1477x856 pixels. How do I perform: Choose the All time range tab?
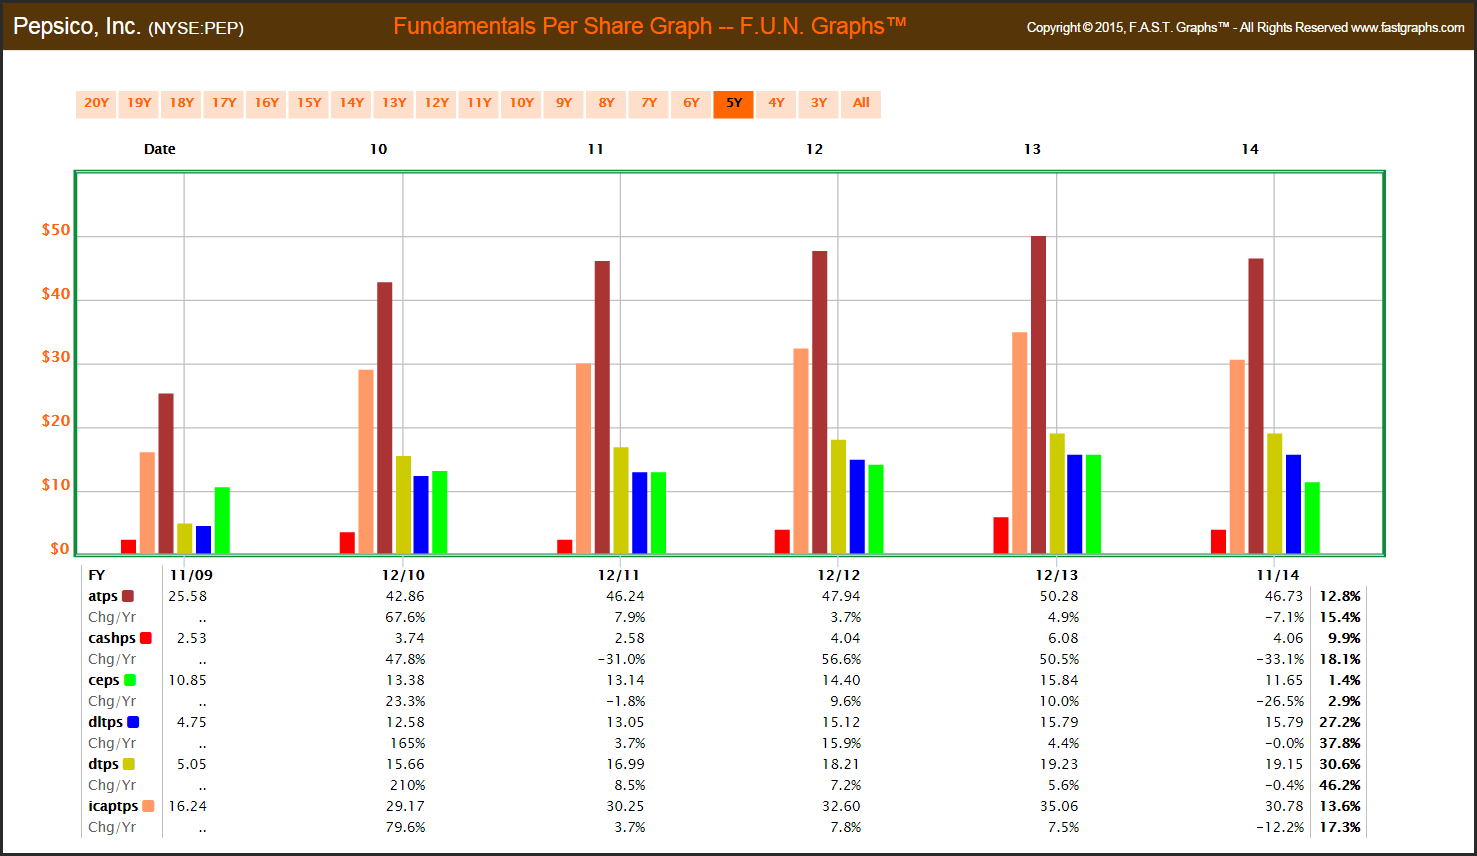861,104
